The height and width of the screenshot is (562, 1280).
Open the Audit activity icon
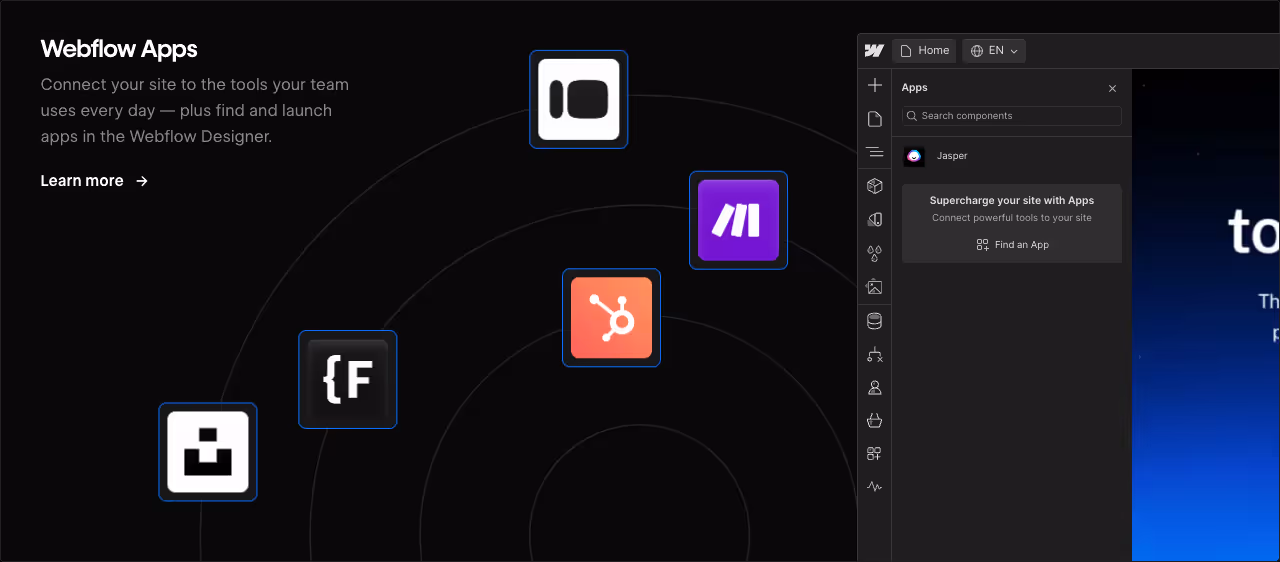pyautogui.click(x=875, y=487)
